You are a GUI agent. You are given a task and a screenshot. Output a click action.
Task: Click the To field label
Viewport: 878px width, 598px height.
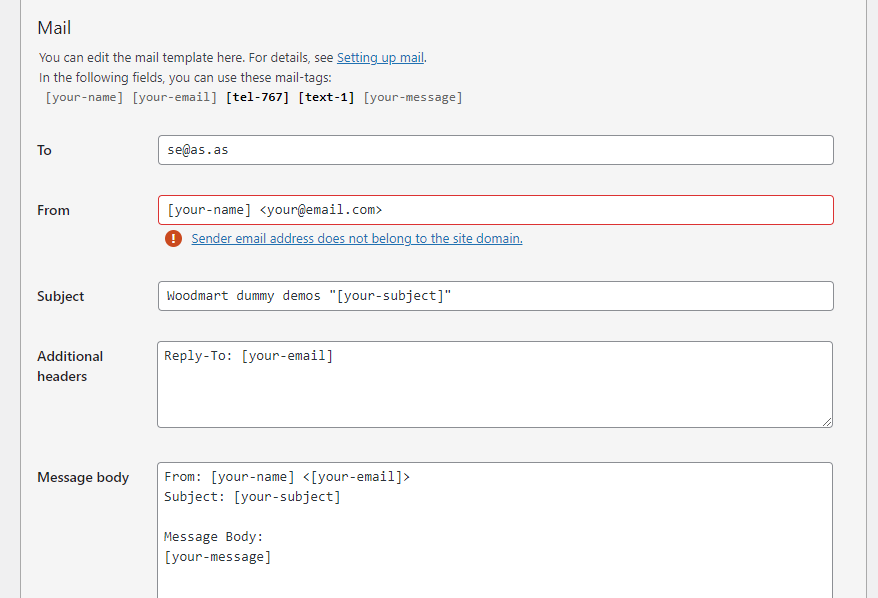pyautogui.click(x=44, y=150)
